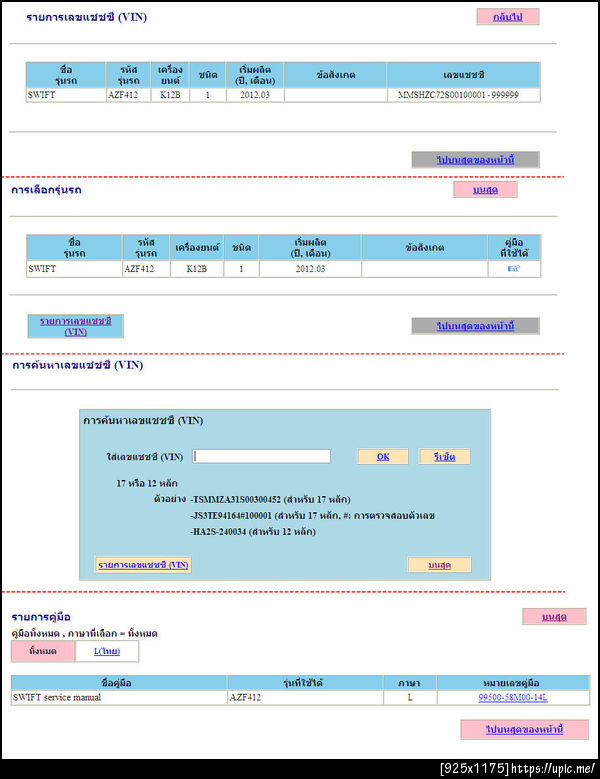Click the pointing hand icon in SWIFT row
Screen dimensions: 600x779
tap(514, 269)
